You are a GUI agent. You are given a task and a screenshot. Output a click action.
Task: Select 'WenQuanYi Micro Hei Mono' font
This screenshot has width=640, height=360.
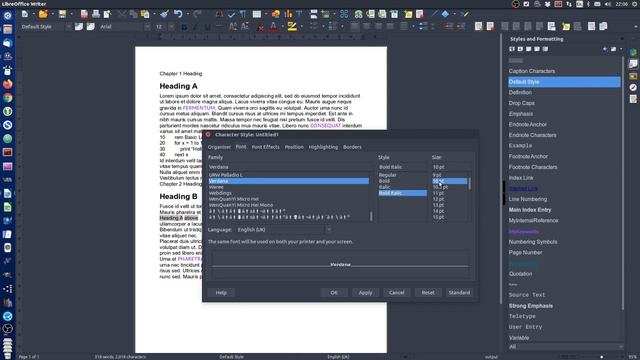[x=241, y=205]
